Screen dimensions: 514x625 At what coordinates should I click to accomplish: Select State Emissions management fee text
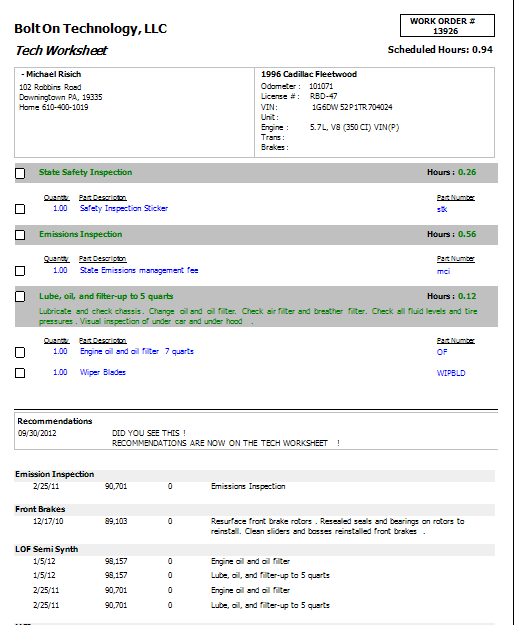(139, 270)
